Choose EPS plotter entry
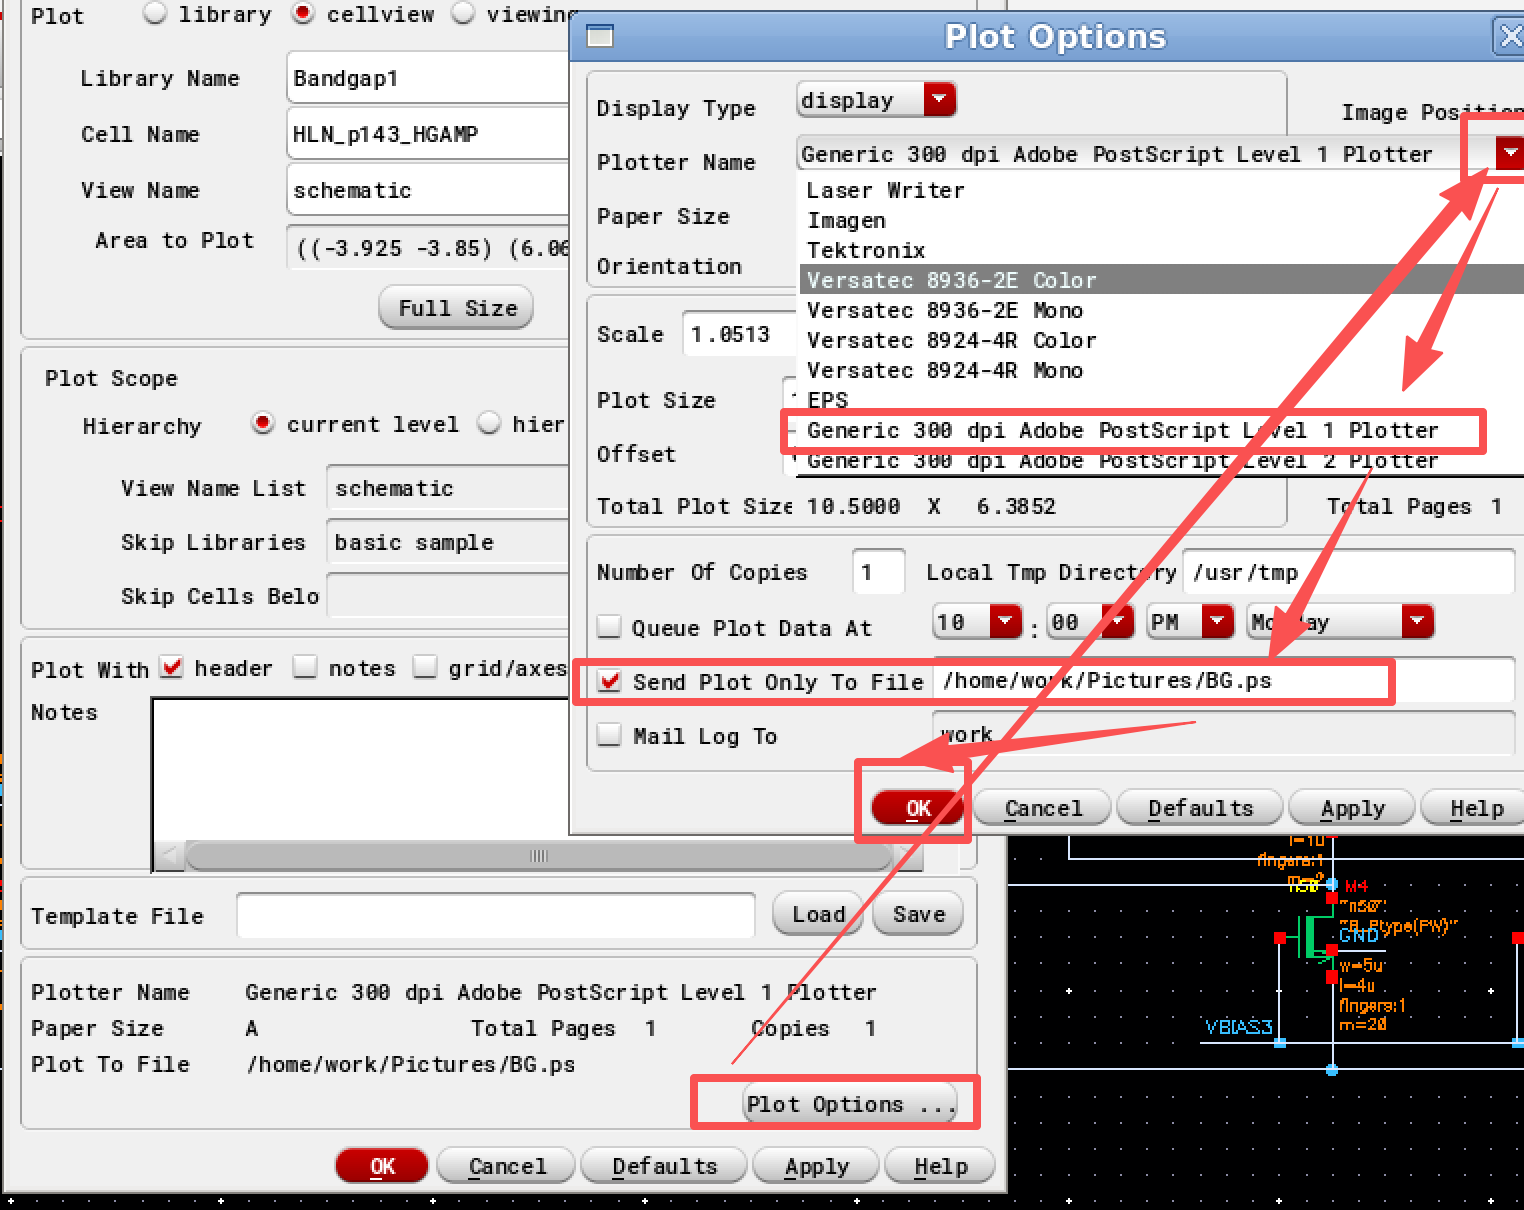The height and width of the screenshot is (1210, 1524). (x=1162, y=400)
